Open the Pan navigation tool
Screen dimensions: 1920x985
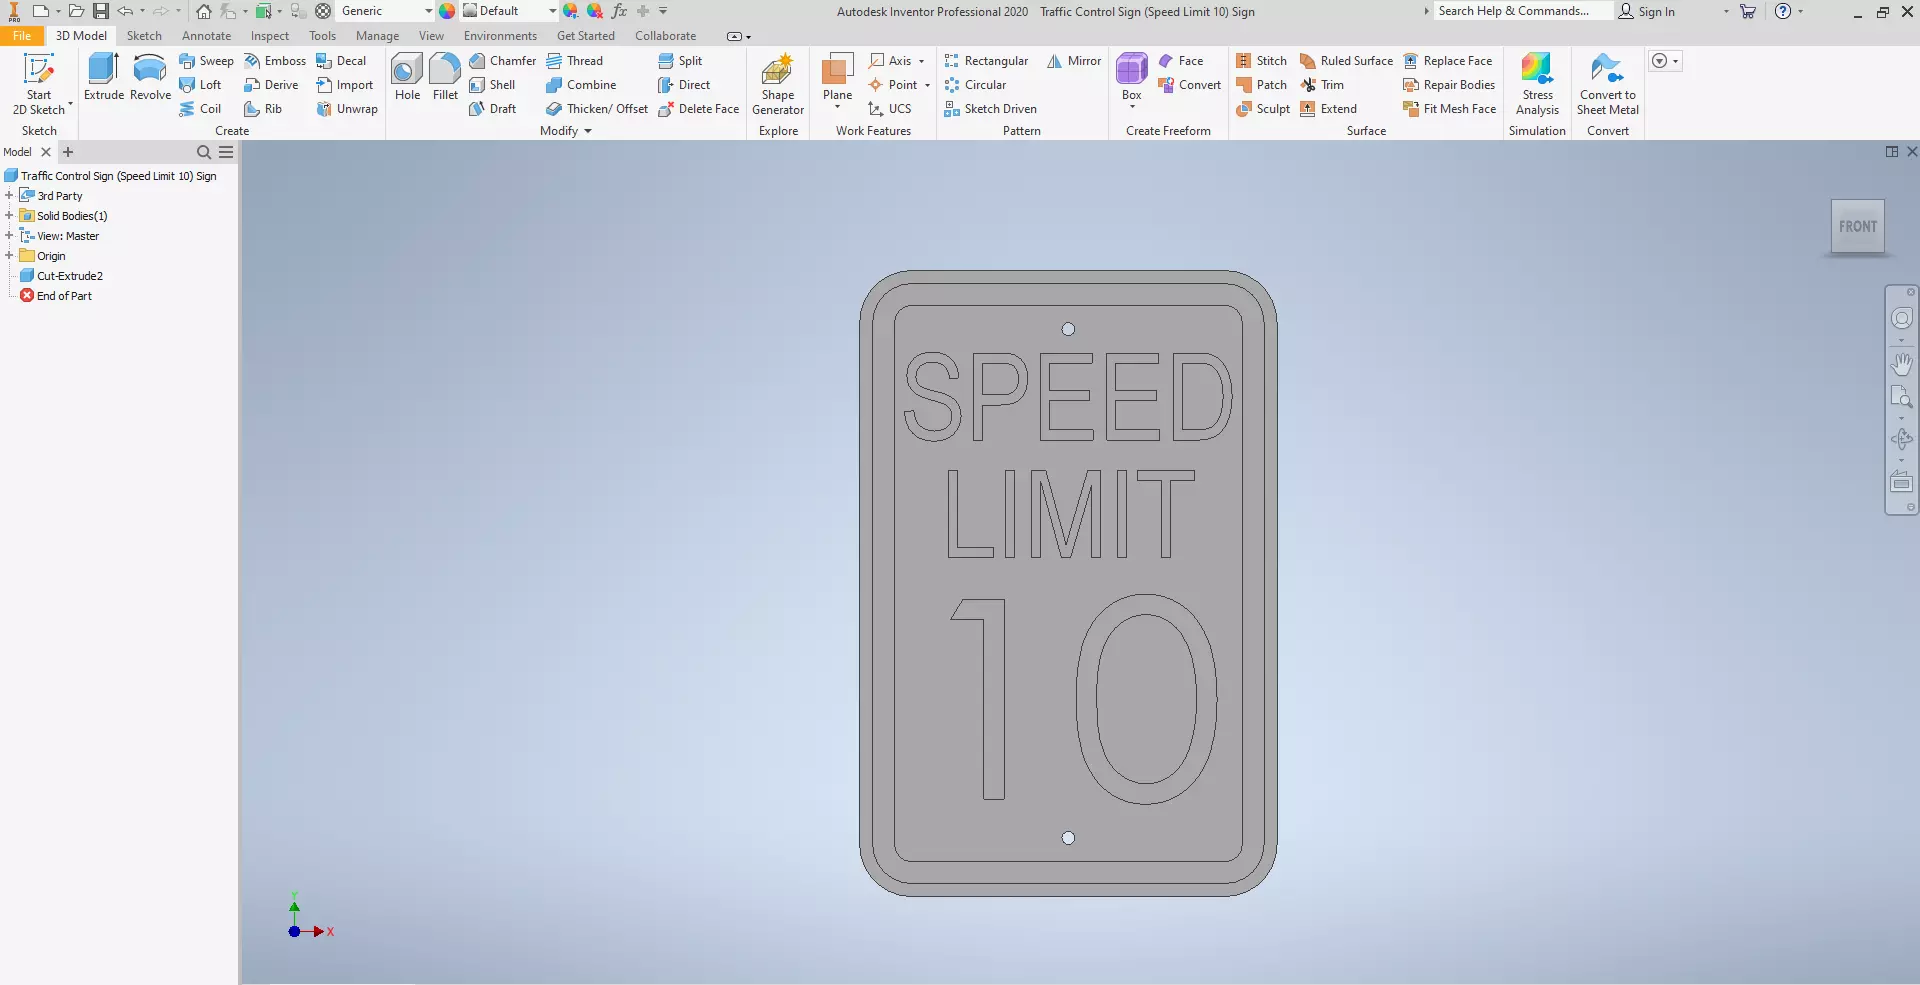click(1902, 363)
